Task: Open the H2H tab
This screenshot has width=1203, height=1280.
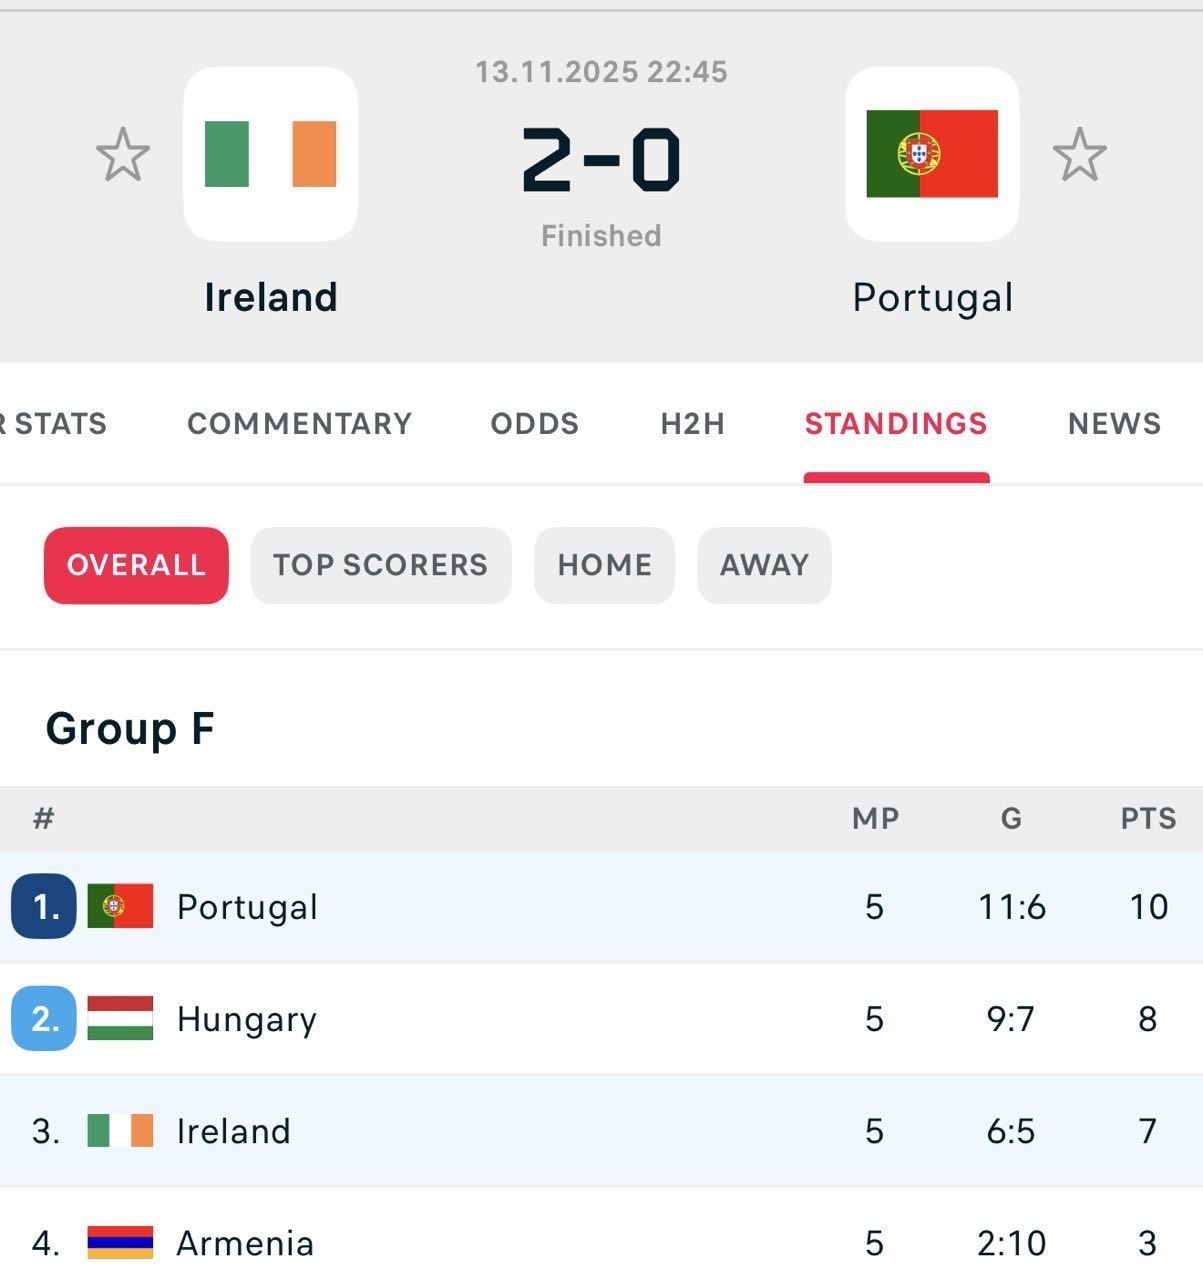Action: (692, 424)
